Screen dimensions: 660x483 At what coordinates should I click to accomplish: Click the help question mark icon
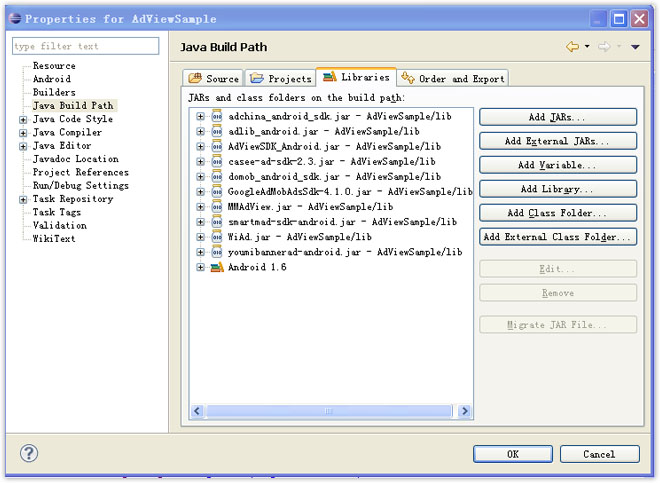29,453
